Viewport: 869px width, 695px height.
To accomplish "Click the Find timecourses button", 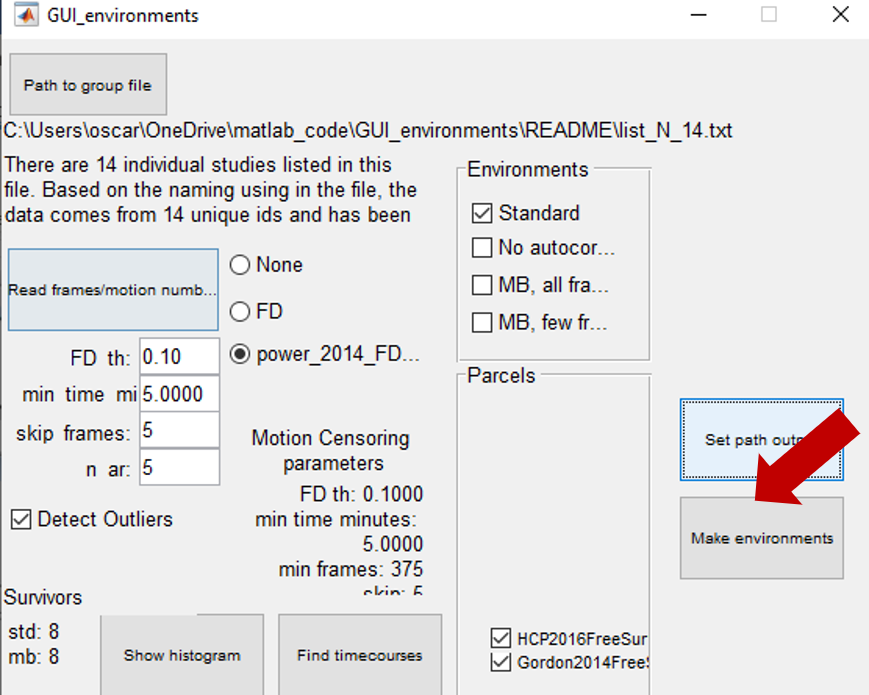I will pyautogui.click(x=360, y=655).
